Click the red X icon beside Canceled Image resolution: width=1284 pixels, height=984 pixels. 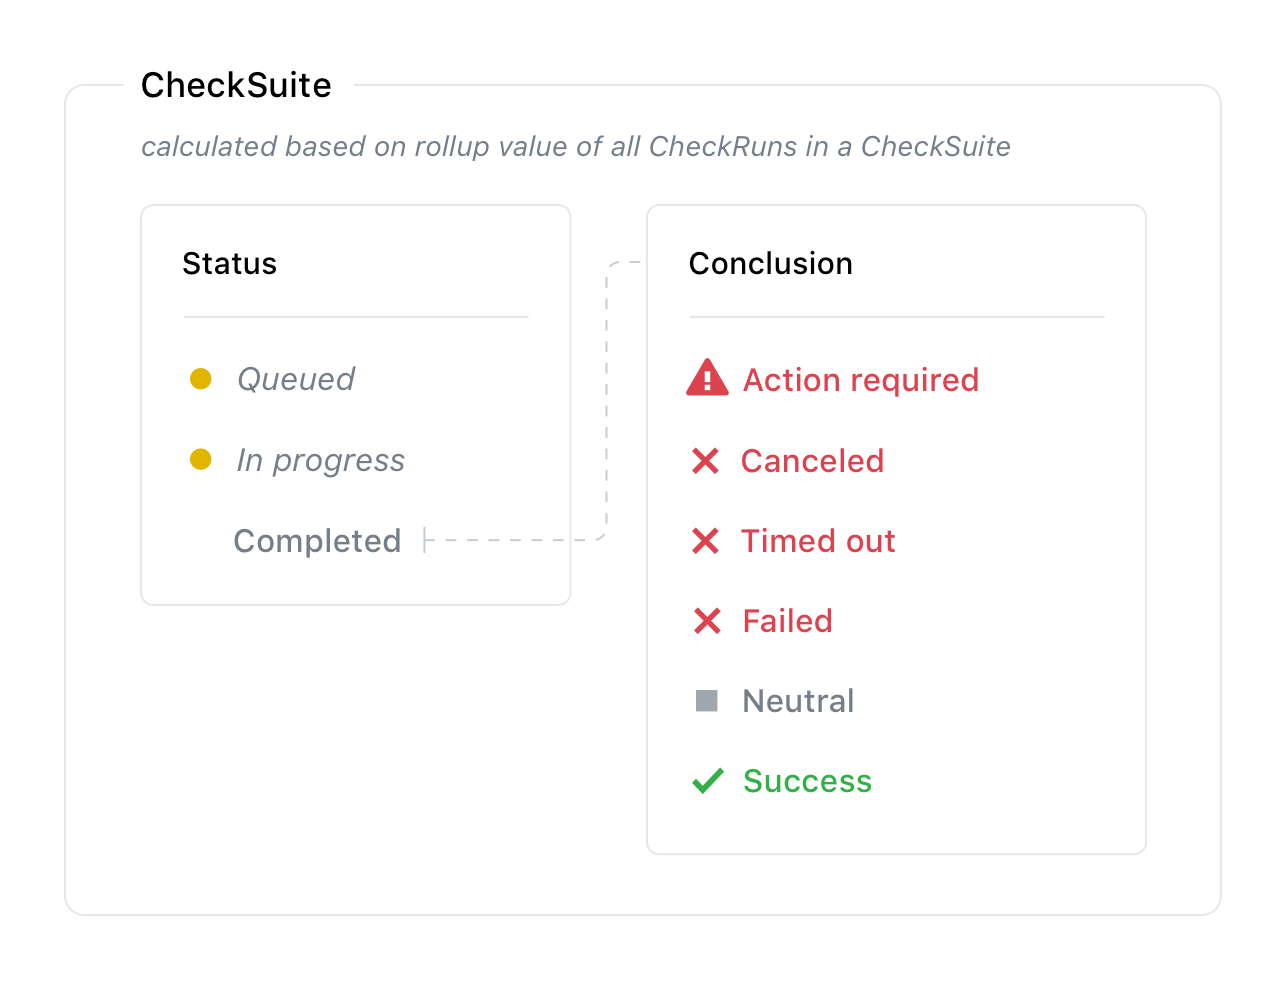705,461
